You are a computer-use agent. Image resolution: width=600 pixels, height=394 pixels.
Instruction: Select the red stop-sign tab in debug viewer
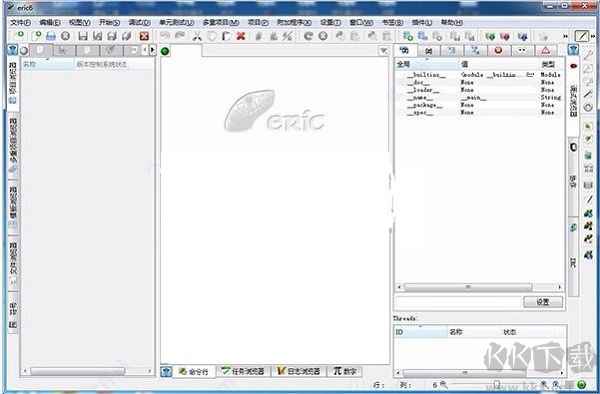point(498,50)
